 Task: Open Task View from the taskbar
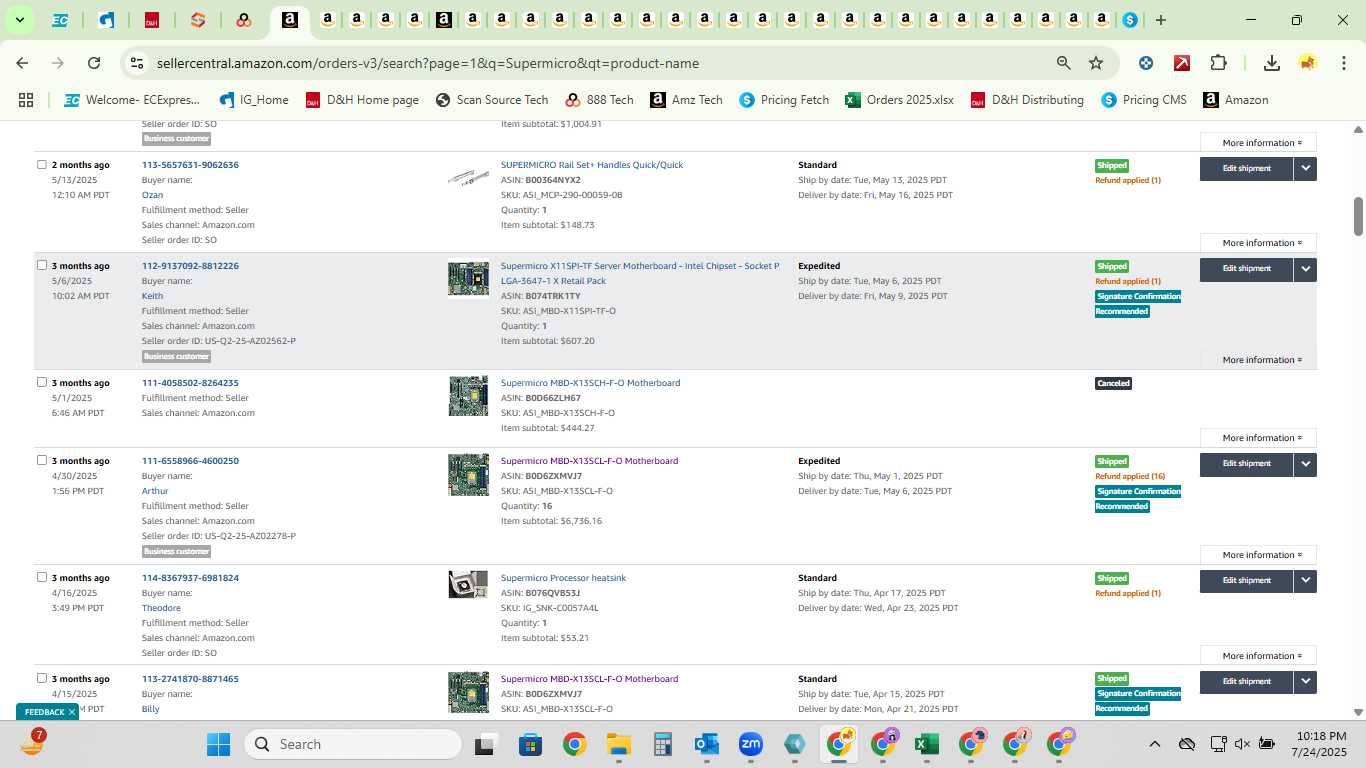click(486, 744)
